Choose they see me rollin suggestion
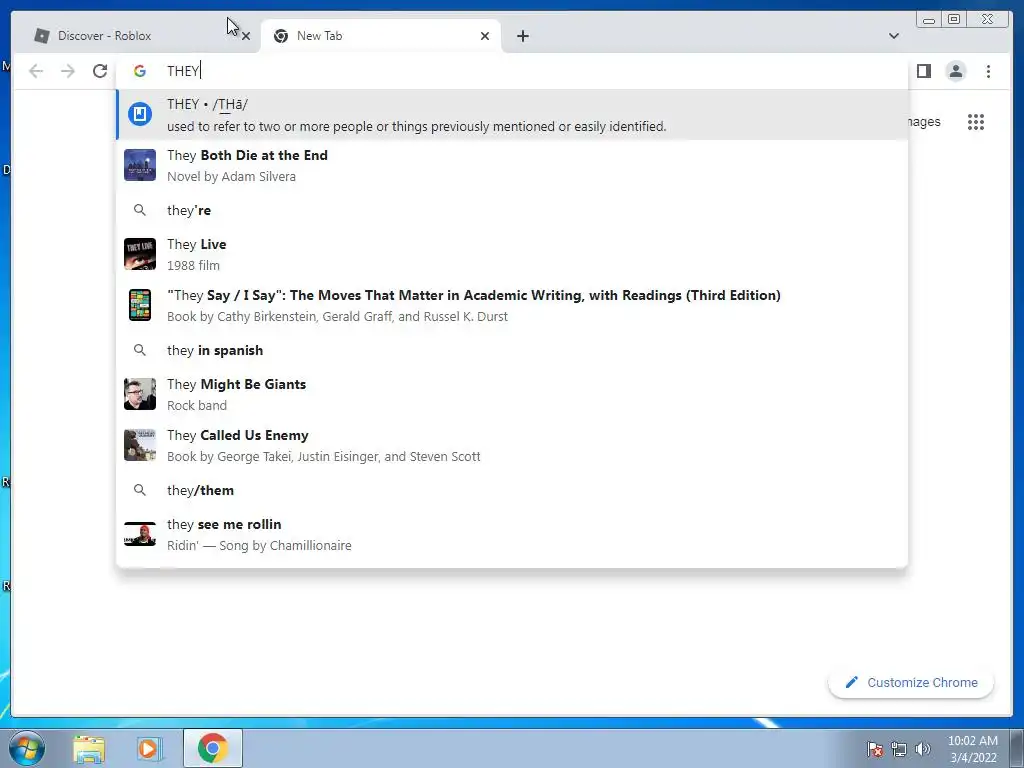The width and height of the screenshot is (1024, 768). [x=512, y=534]
